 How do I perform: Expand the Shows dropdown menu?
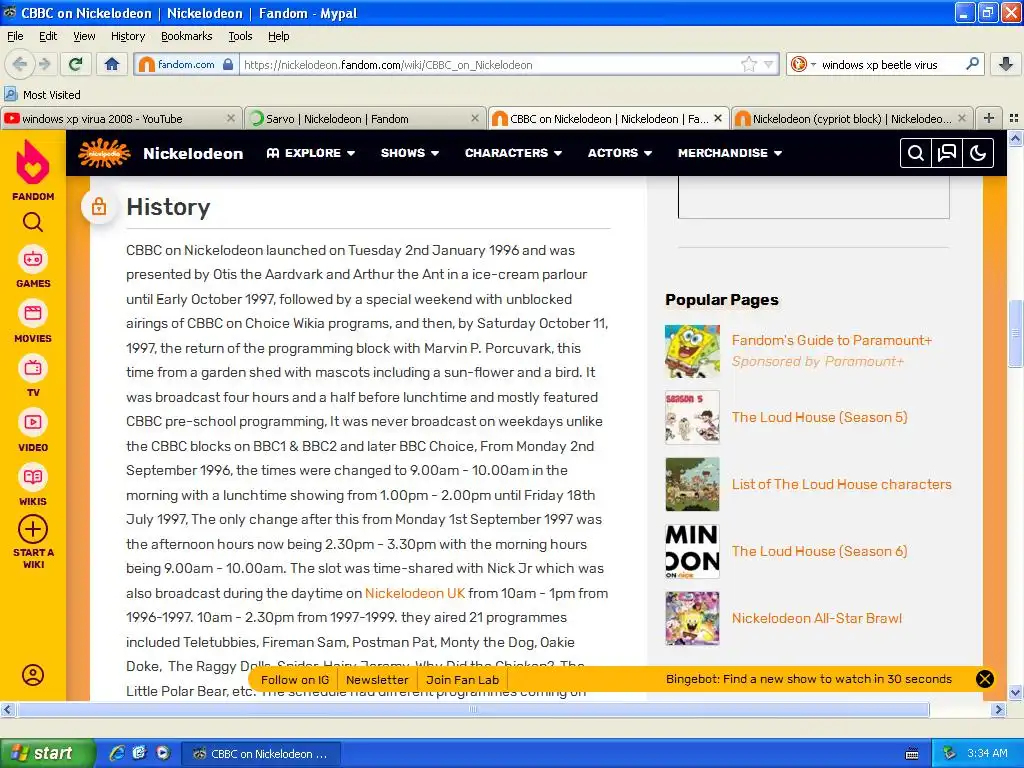[409, 153]
